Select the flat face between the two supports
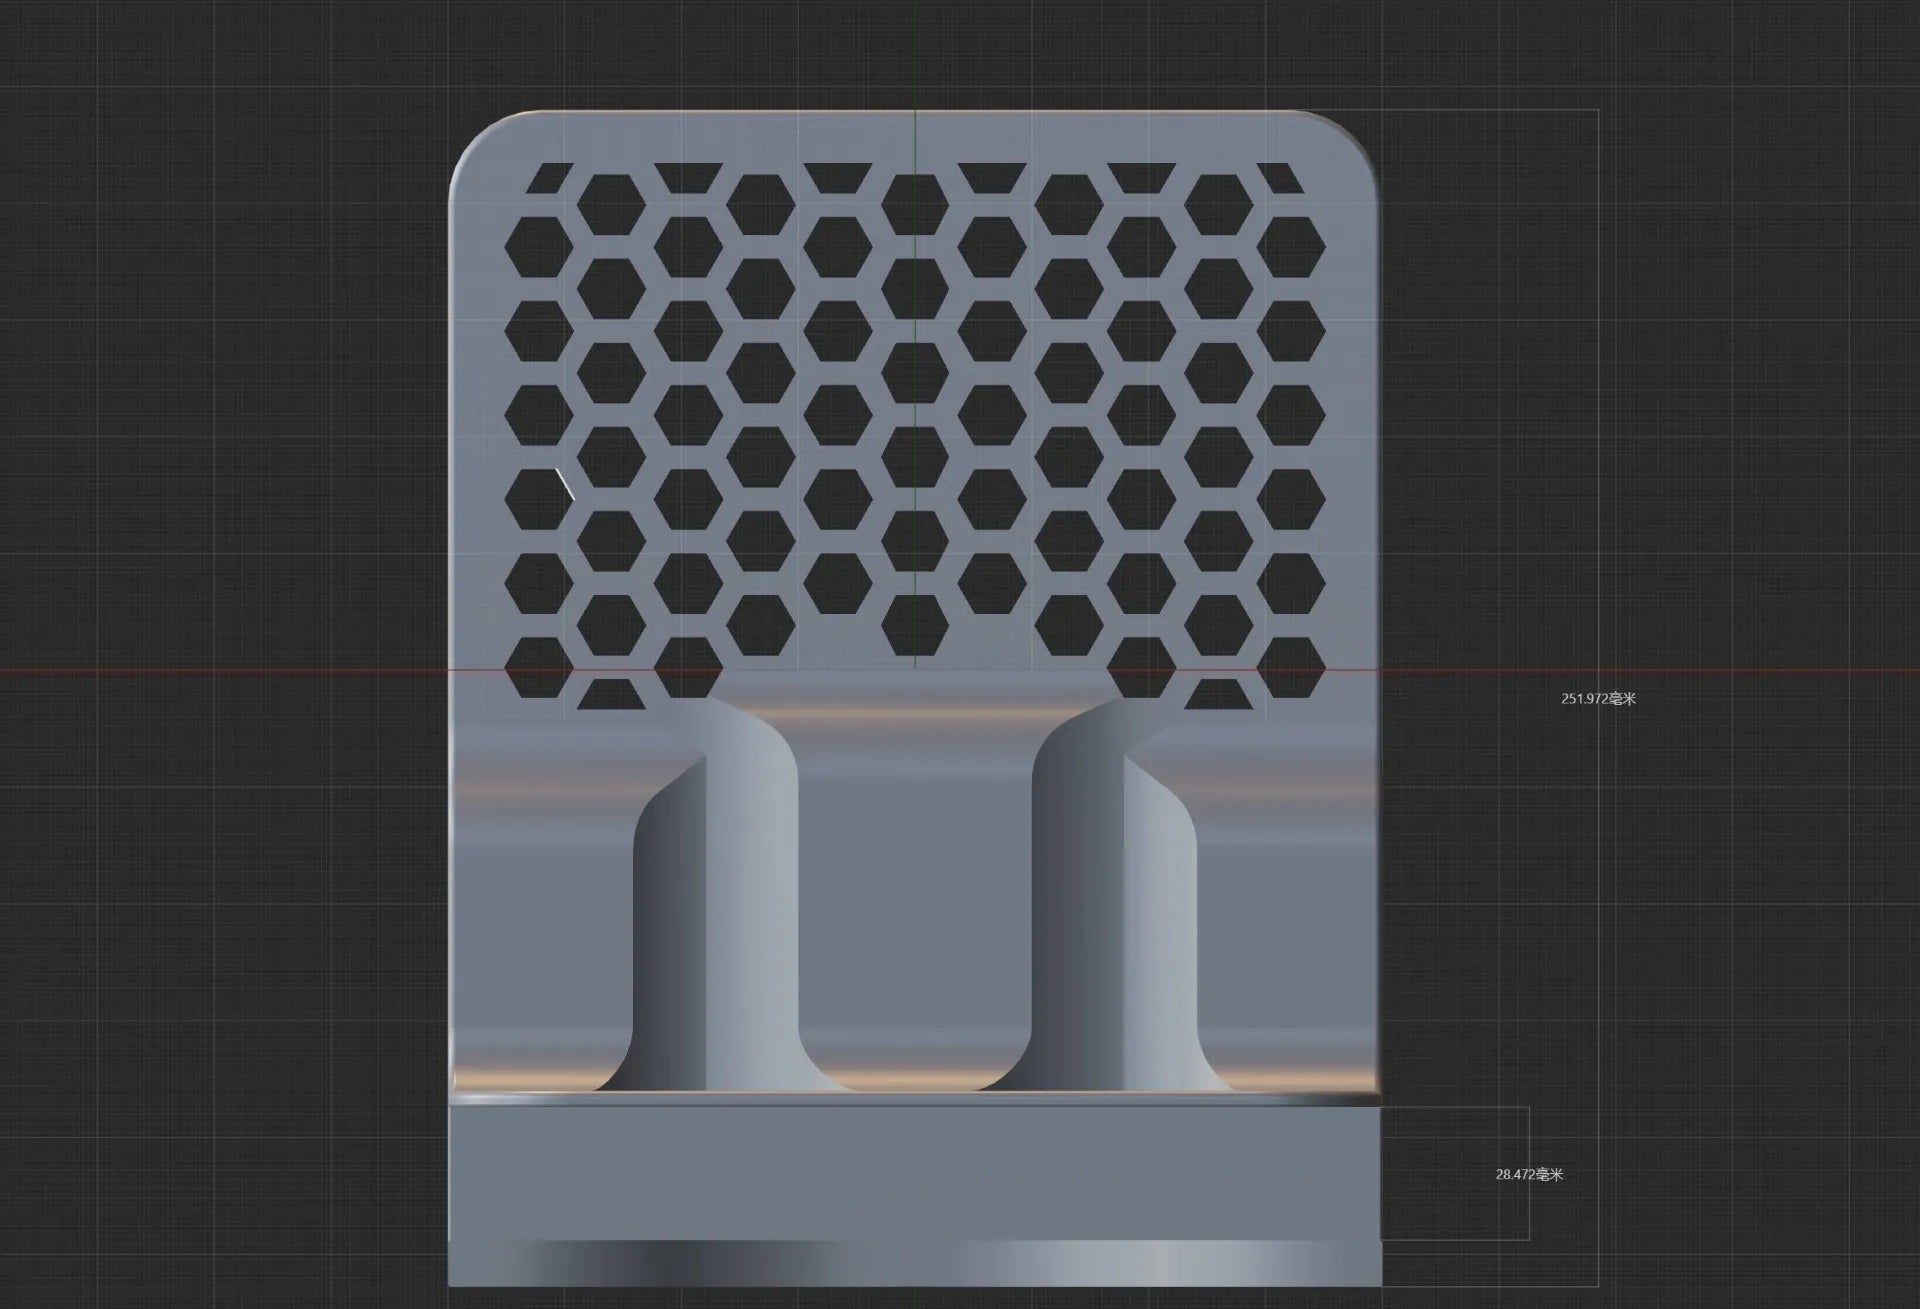 click(915, 900)
